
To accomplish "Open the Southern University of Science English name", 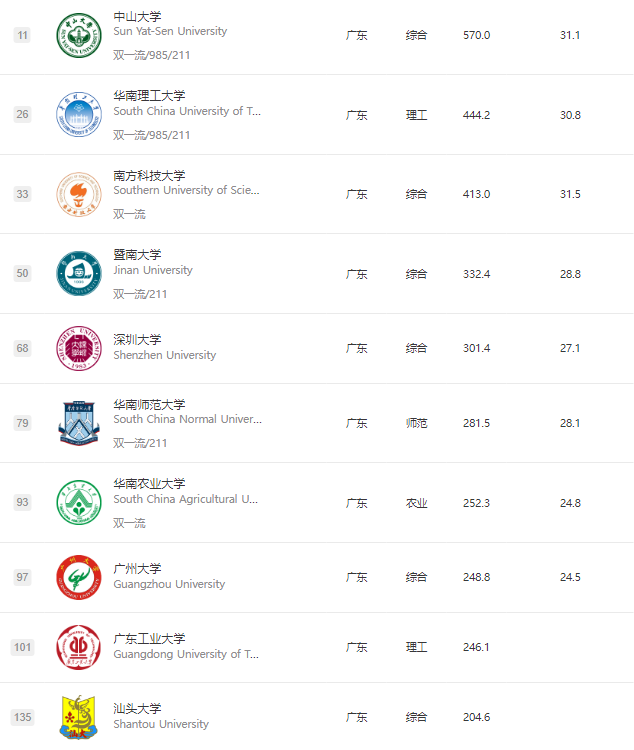I will pyautogui.click(x=186, y=190).
